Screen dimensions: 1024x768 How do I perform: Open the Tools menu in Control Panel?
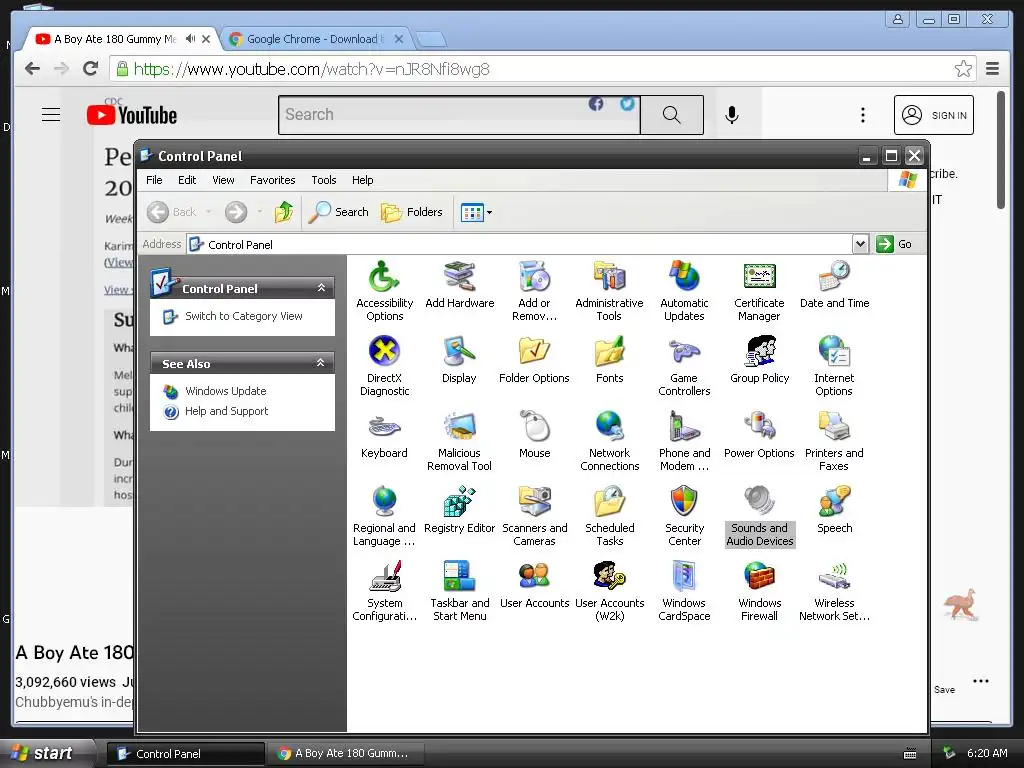[x=323, y=180]
